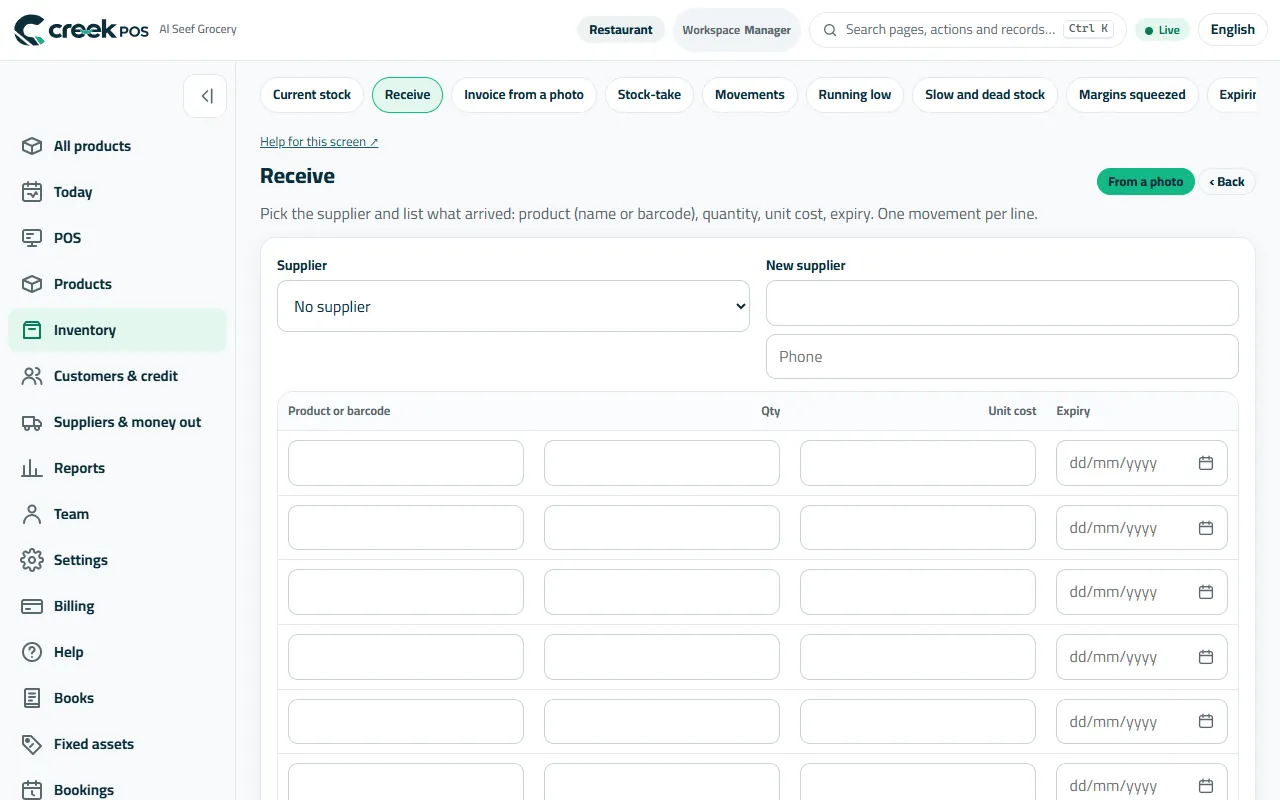Open POS monitor icon in sidebar
Image resolution: width=1280 pixels, height=800 pixels.
tap(32, 238)
